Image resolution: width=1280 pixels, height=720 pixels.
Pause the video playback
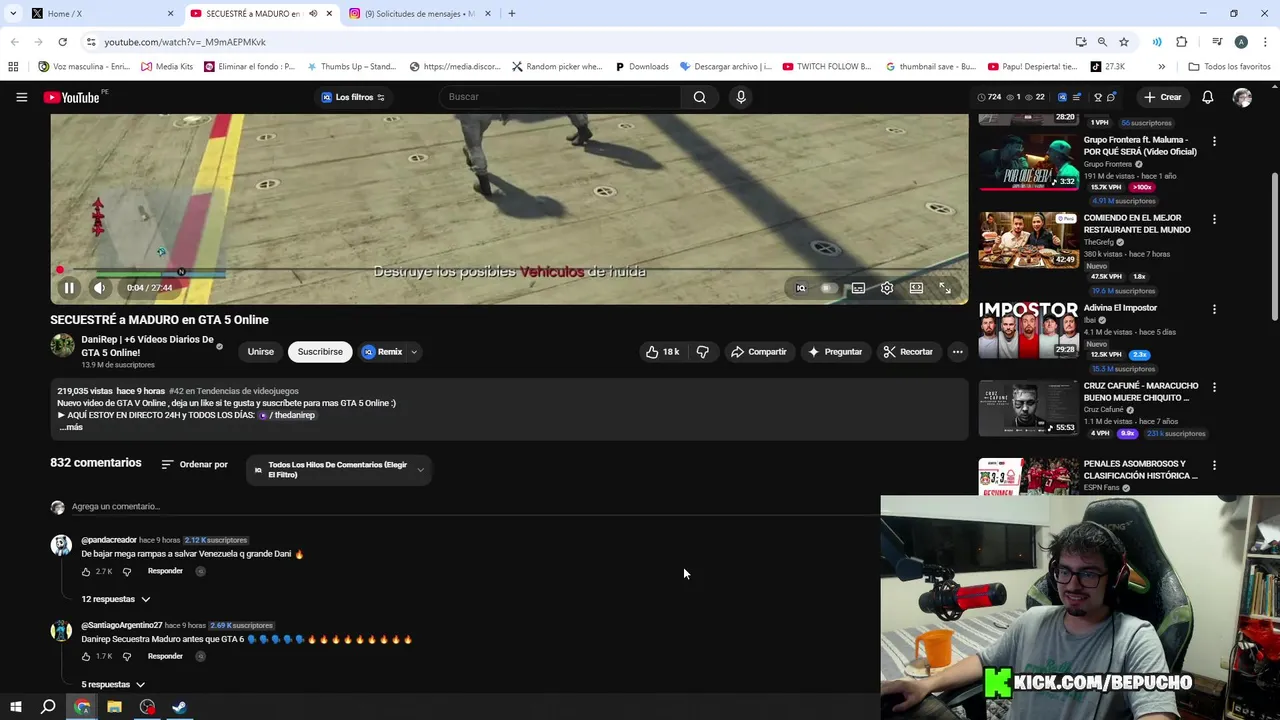pyautogui.click(x=69, y=288)
